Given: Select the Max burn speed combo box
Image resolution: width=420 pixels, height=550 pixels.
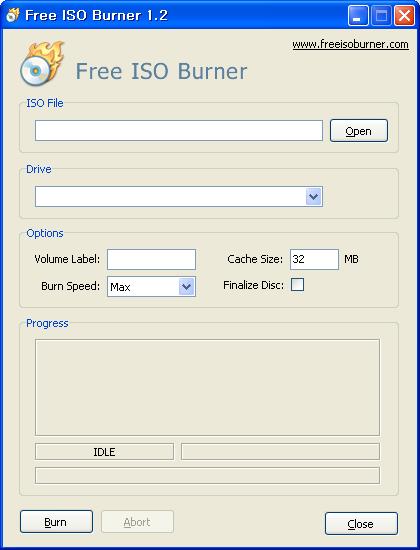Looking at the screenshot, I should point(151,287).
